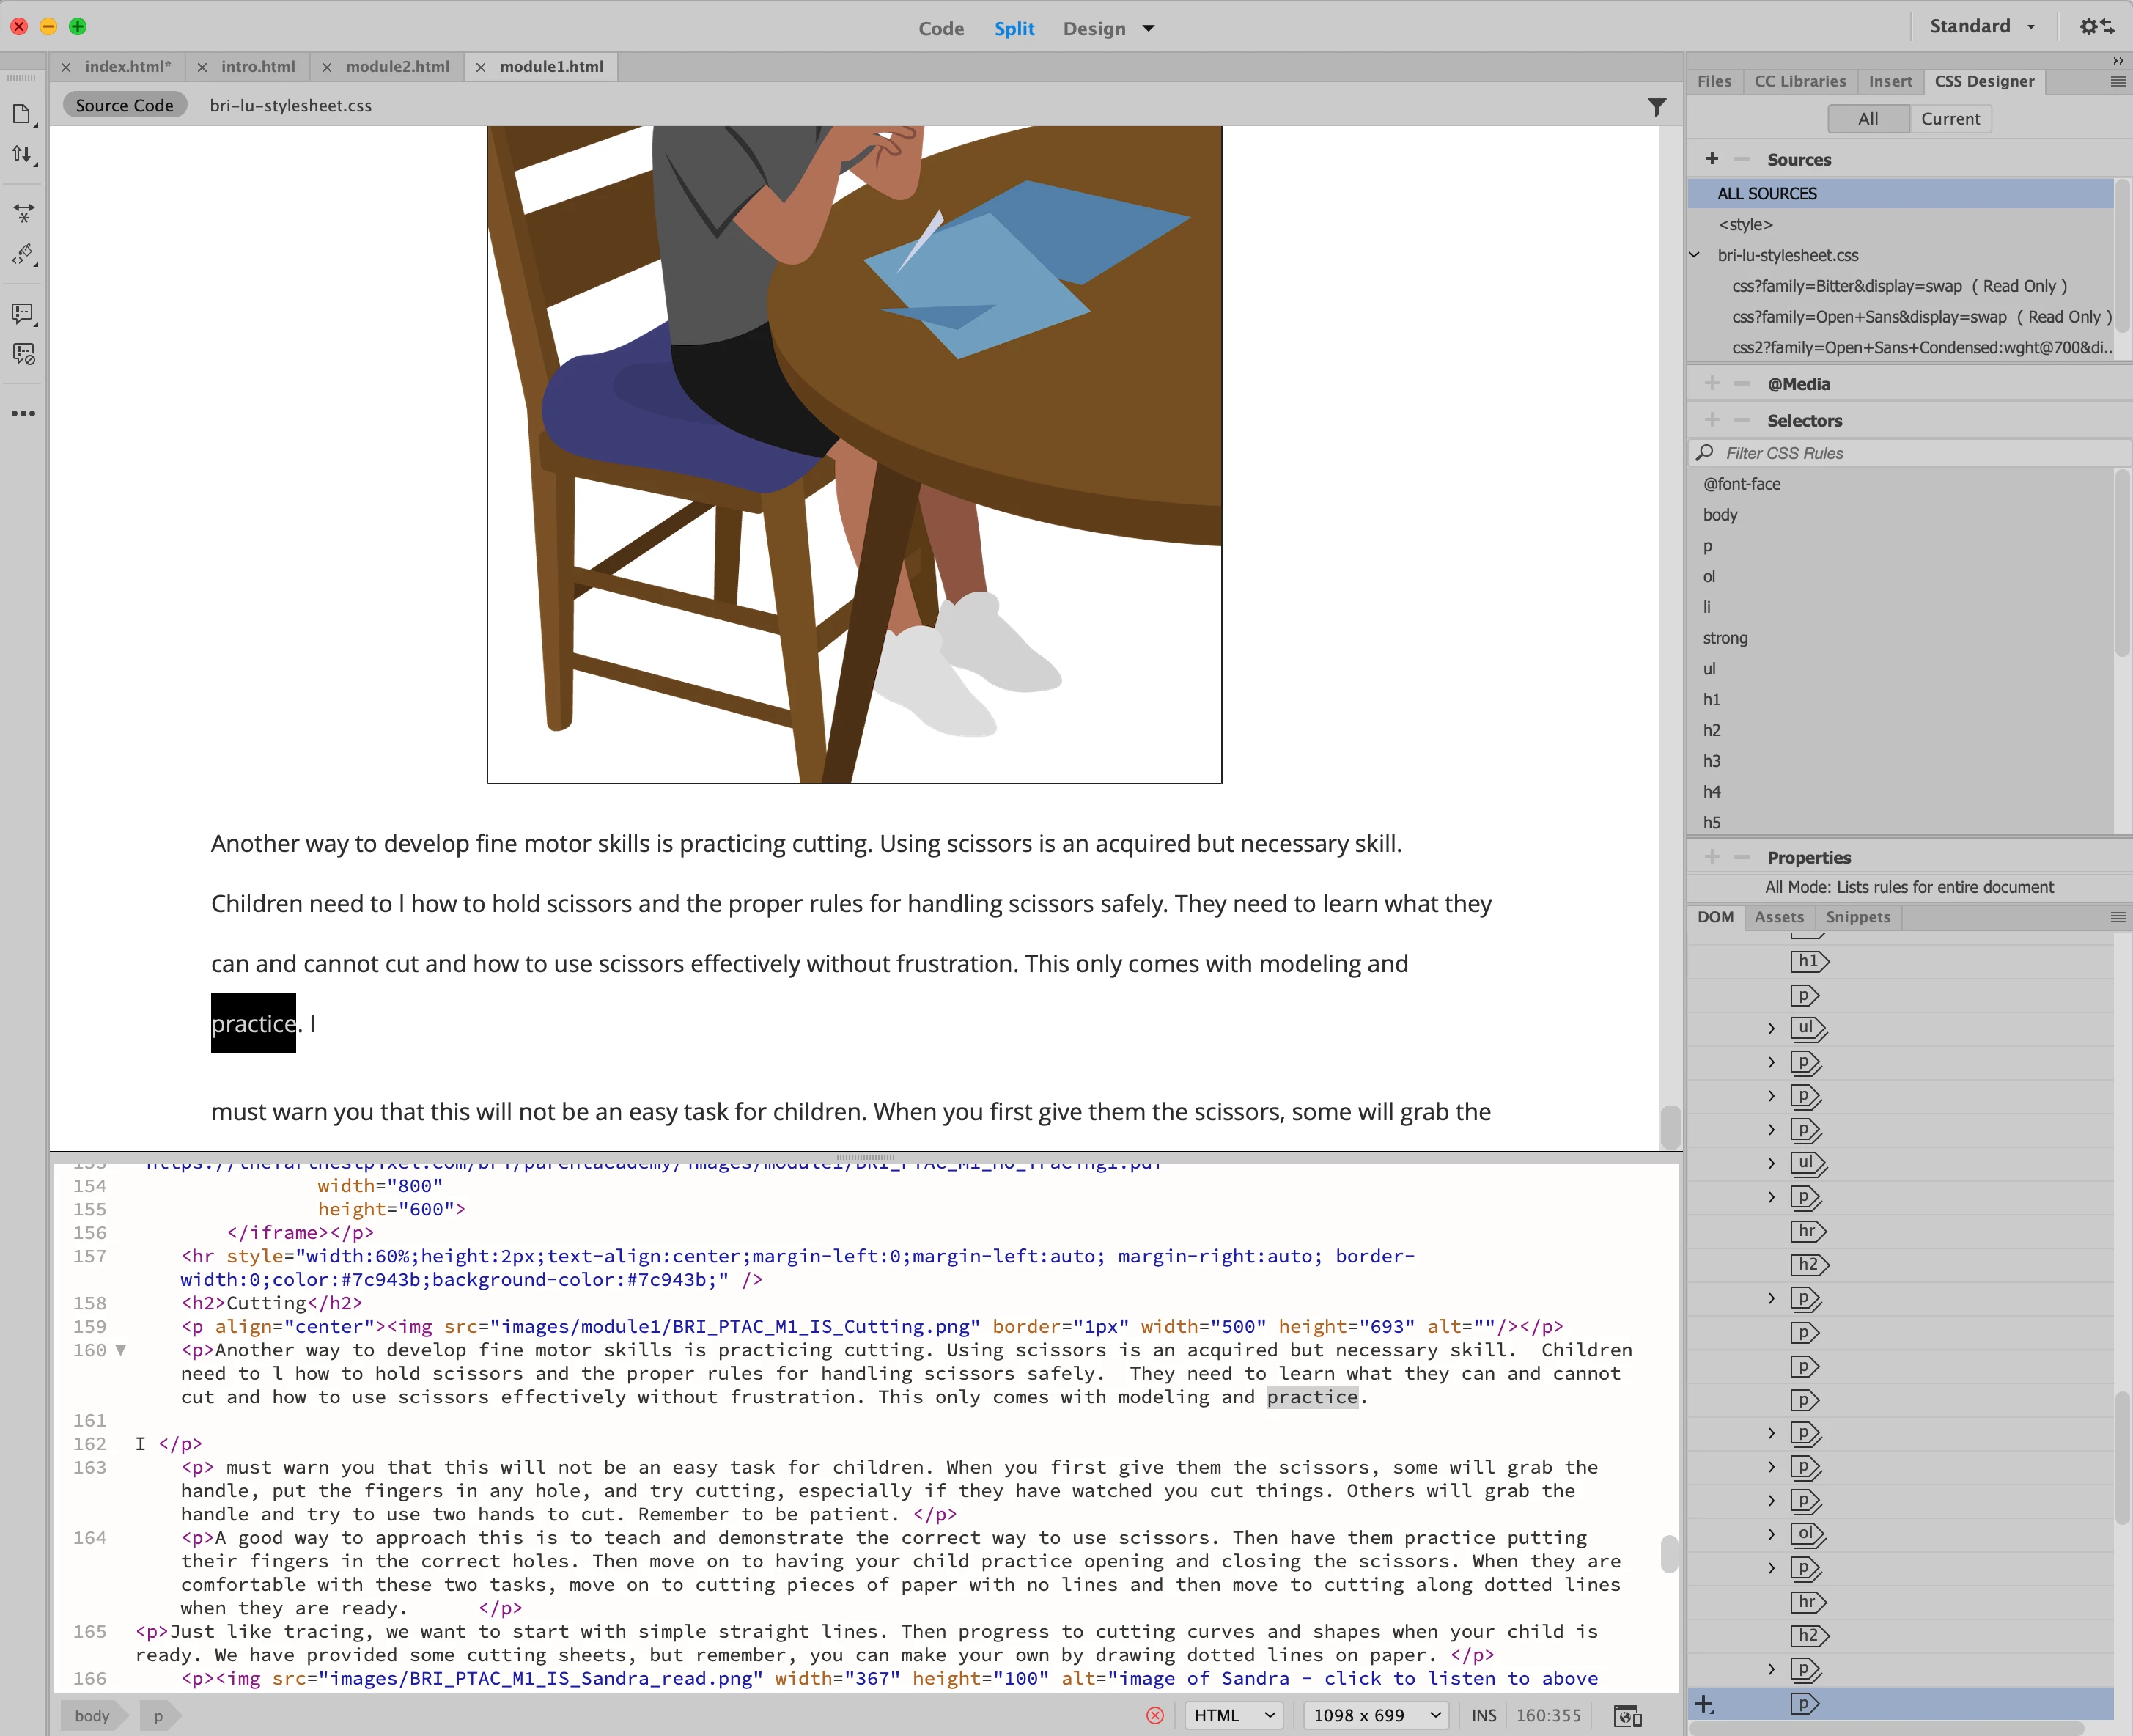Viewport: 2133px width, 1736px height.
Task: Open the HTML language dropdown
Action: (1234, 1716)
